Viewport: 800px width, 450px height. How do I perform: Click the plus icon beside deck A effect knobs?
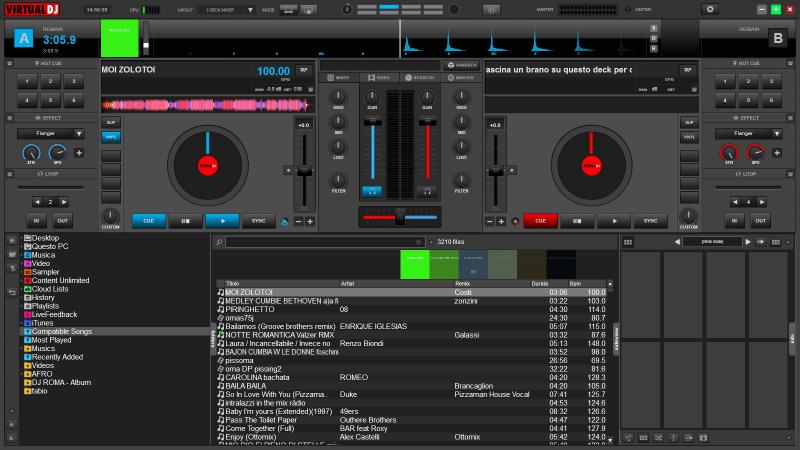coord(79,153)
